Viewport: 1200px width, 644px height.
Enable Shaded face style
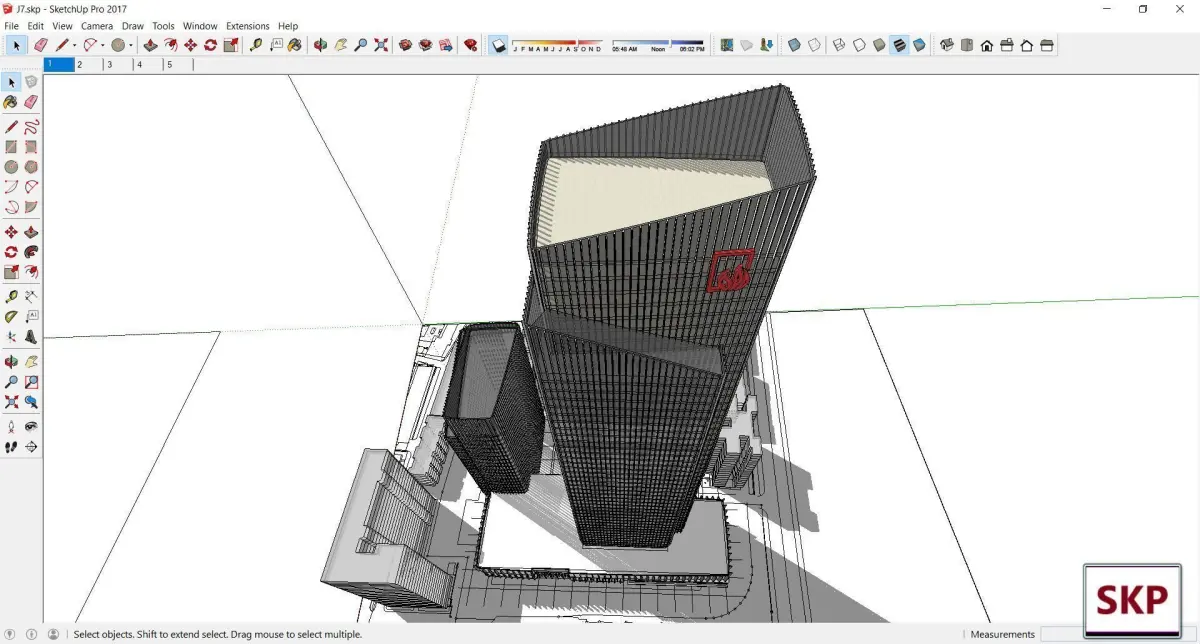click(x=879, y=45)
